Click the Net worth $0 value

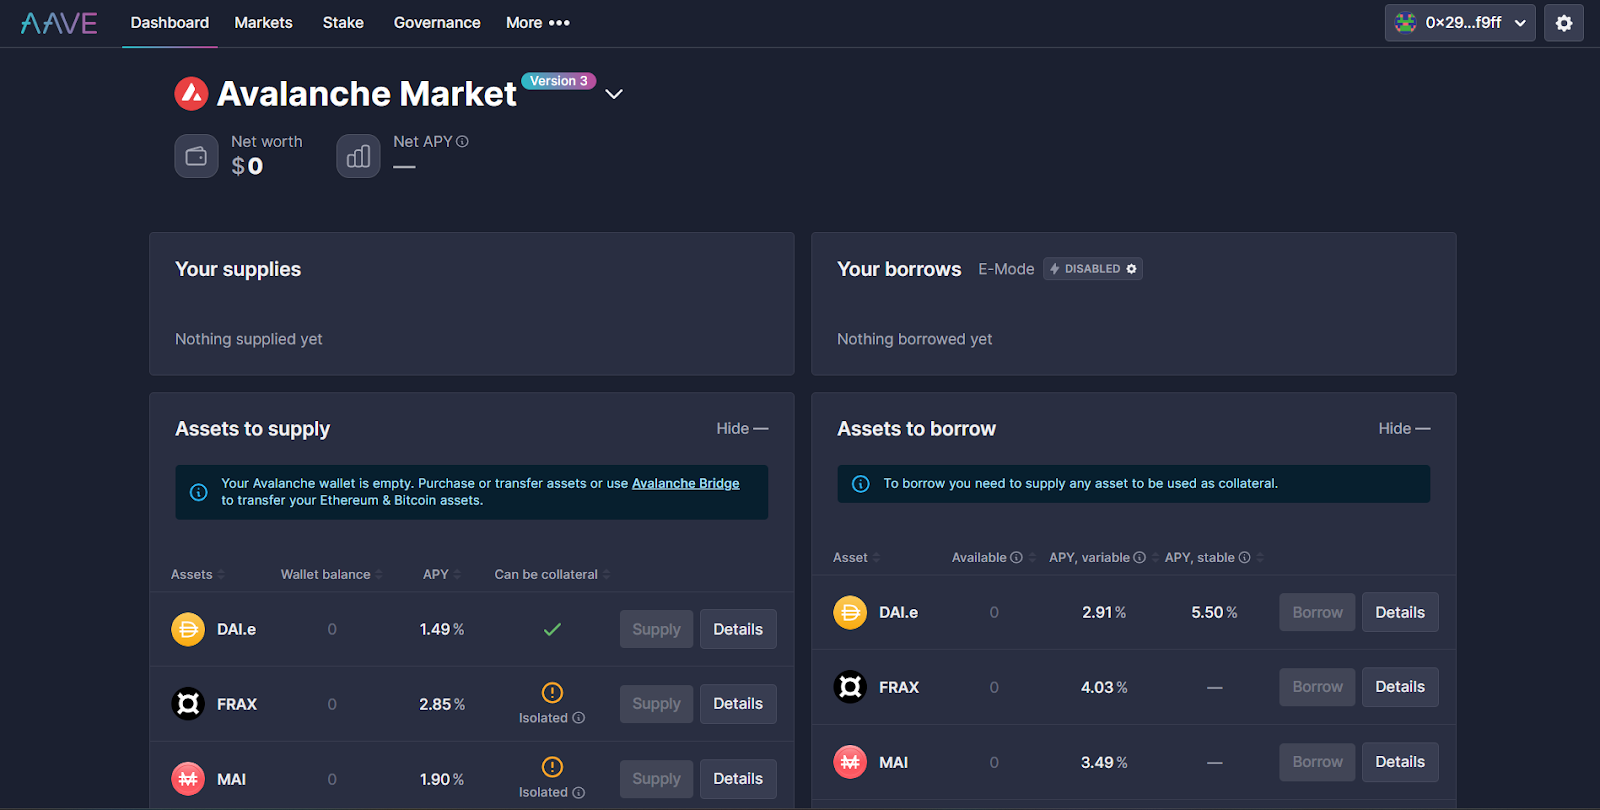(247, 166)
